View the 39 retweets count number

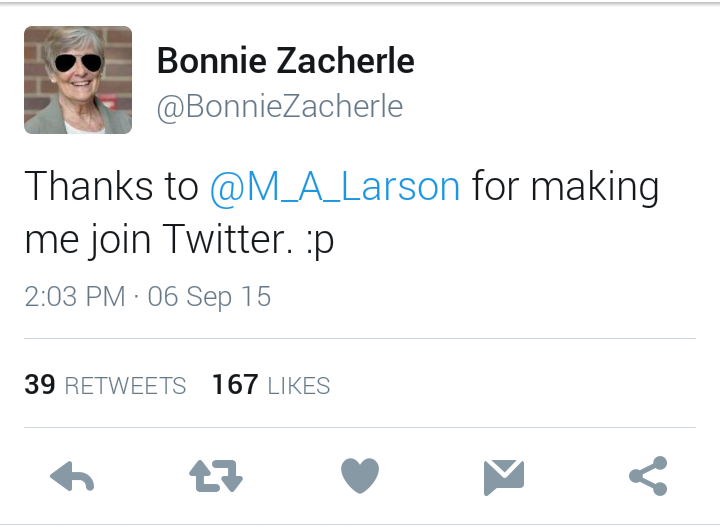pyautogui.click(x=39, y=385)
